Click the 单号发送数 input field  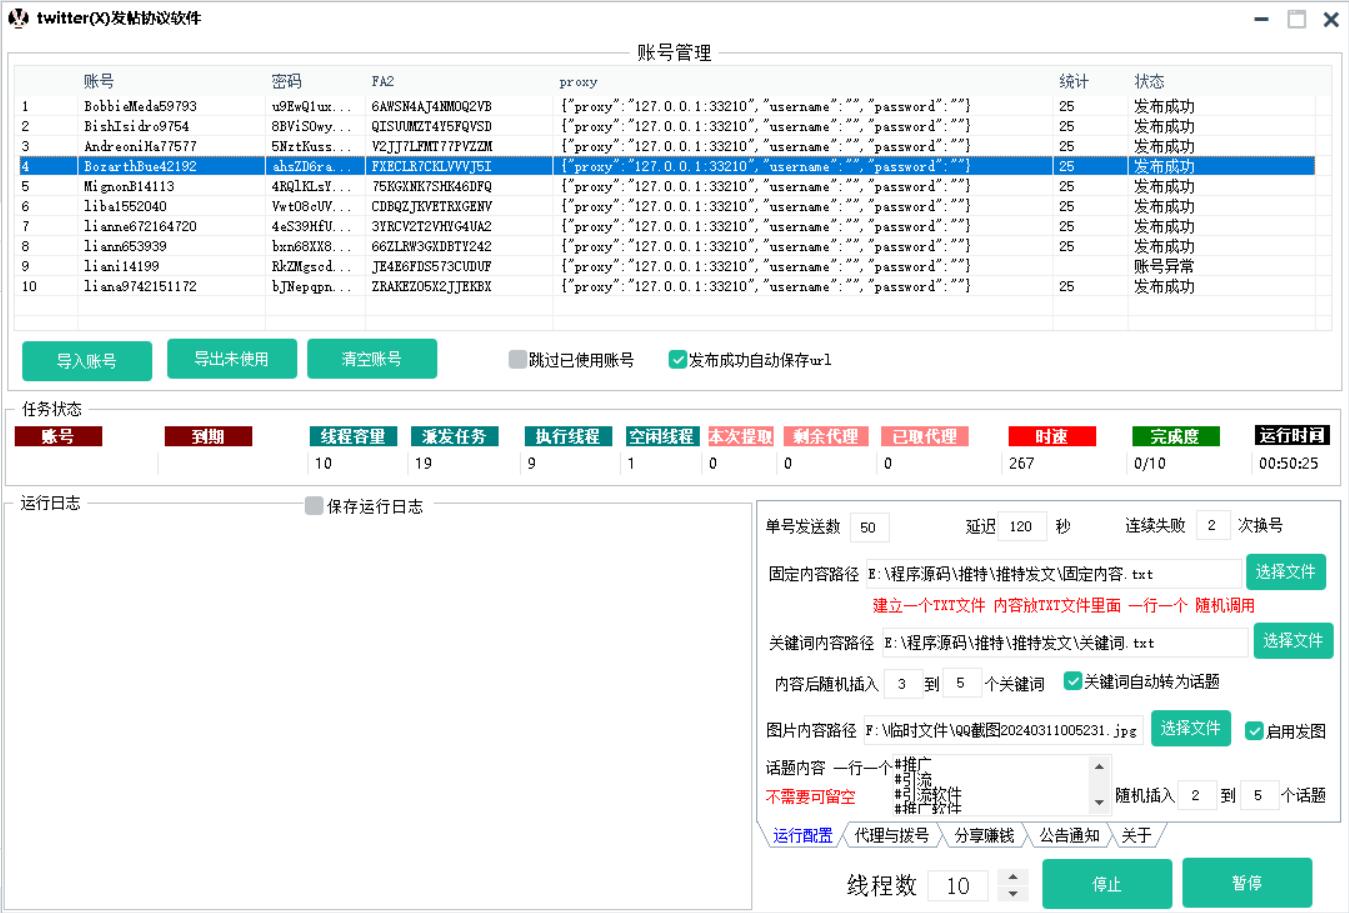tap(868, 527)
